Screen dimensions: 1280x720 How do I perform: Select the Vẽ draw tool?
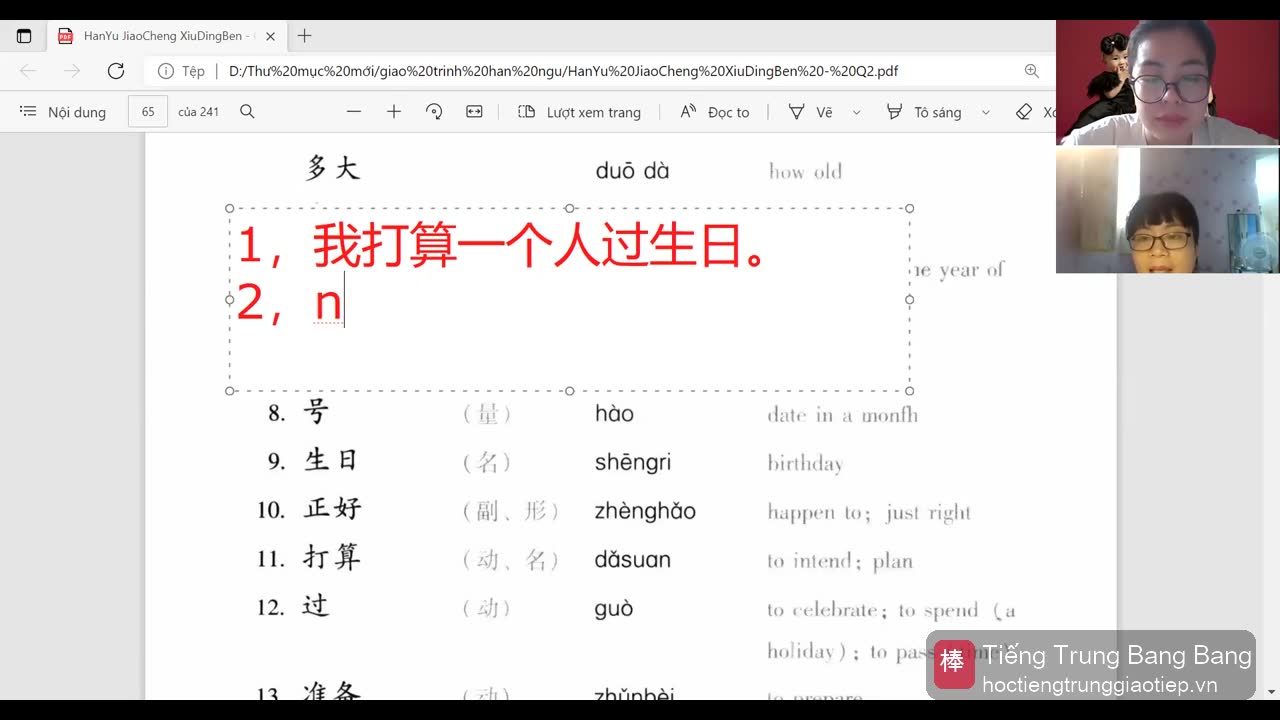pyautogui.click(x=810, y=112)
